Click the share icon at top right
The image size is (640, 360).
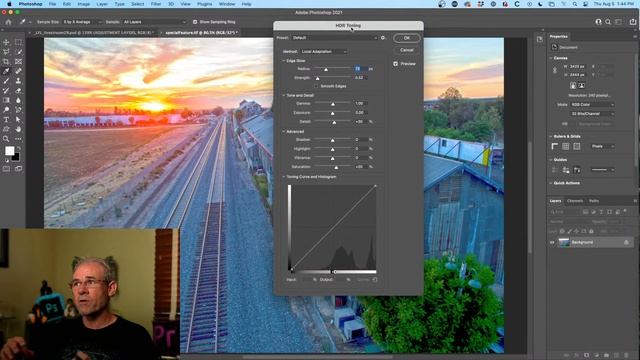(x=633, y=22)
